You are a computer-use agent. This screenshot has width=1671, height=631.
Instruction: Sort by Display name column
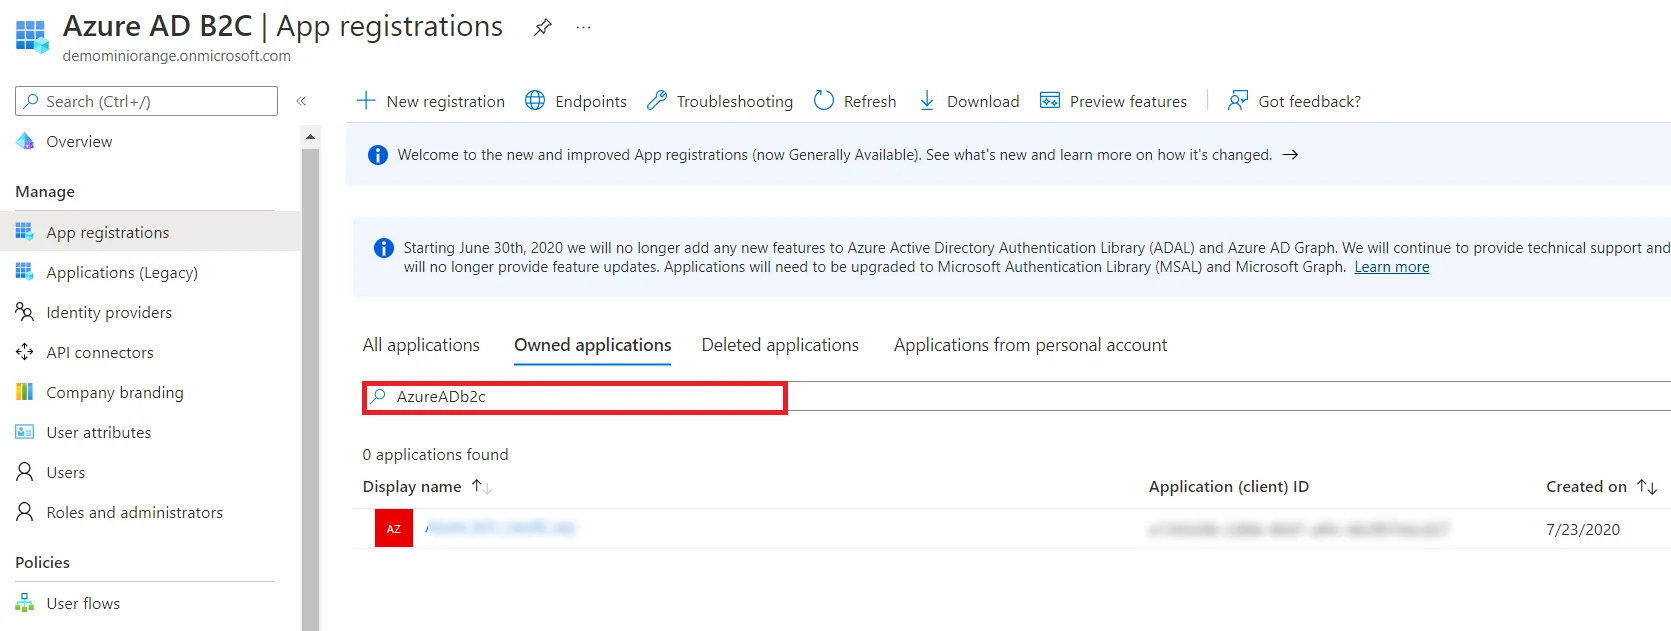427,487
